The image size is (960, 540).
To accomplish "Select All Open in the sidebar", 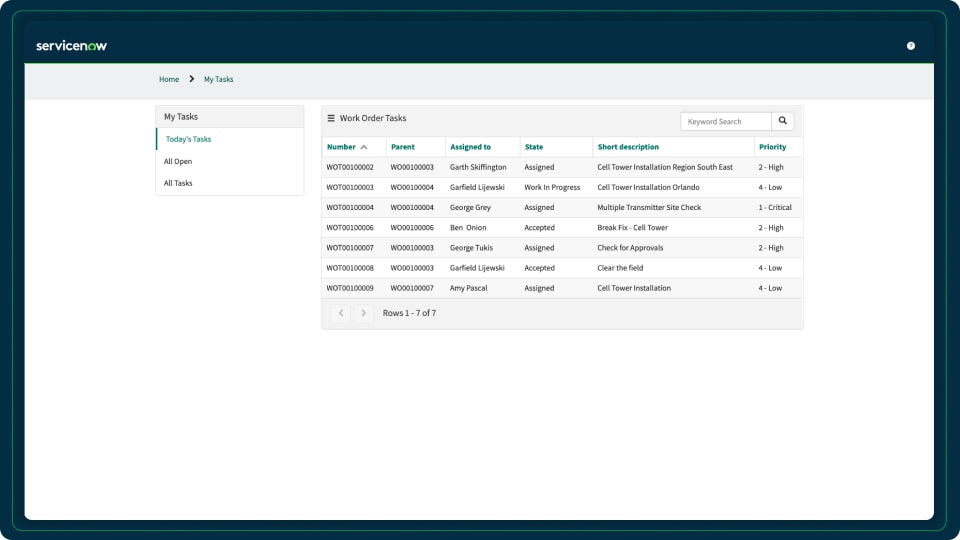I will pos(178,161).
